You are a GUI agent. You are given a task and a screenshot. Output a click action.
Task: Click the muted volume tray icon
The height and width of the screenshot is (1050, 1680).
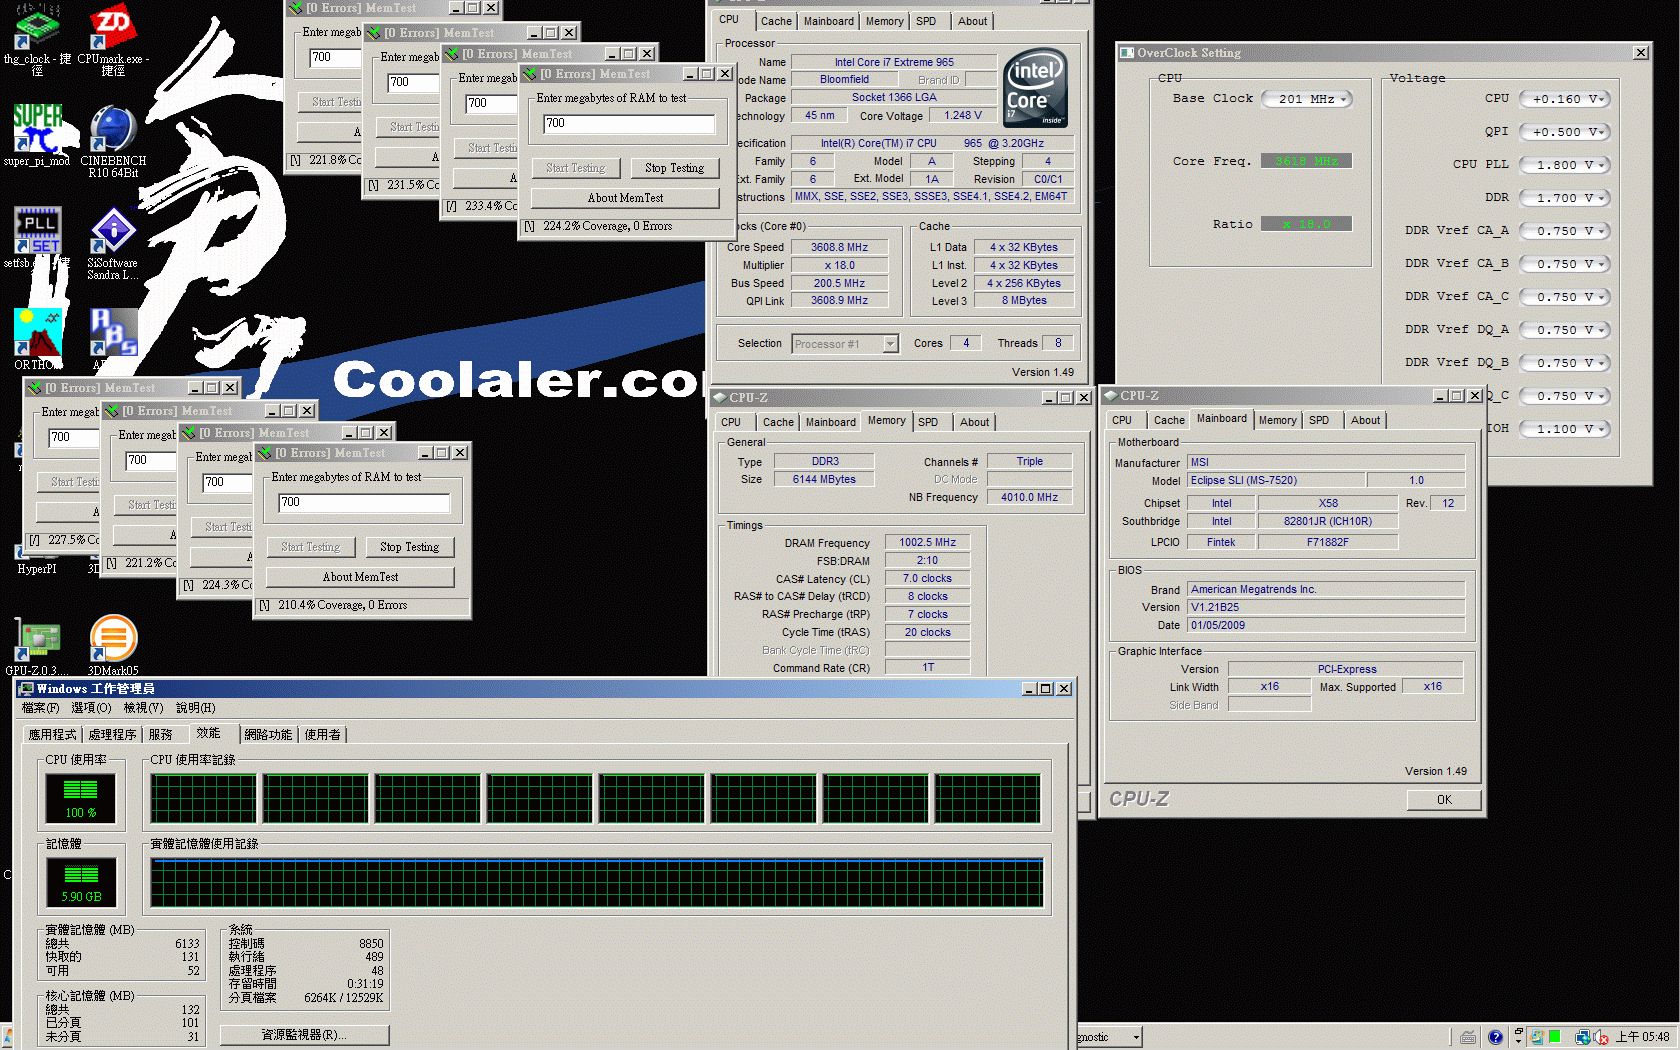[x=1599, y=1037]
